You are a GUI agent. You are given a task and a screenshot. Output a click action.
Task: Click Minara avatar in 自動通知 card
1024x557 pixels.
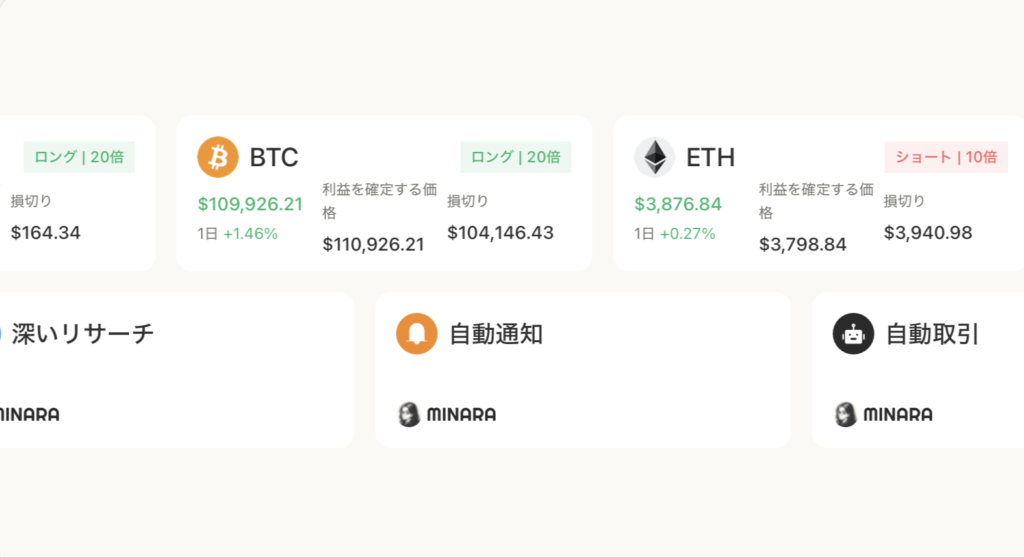pos(409,414)
